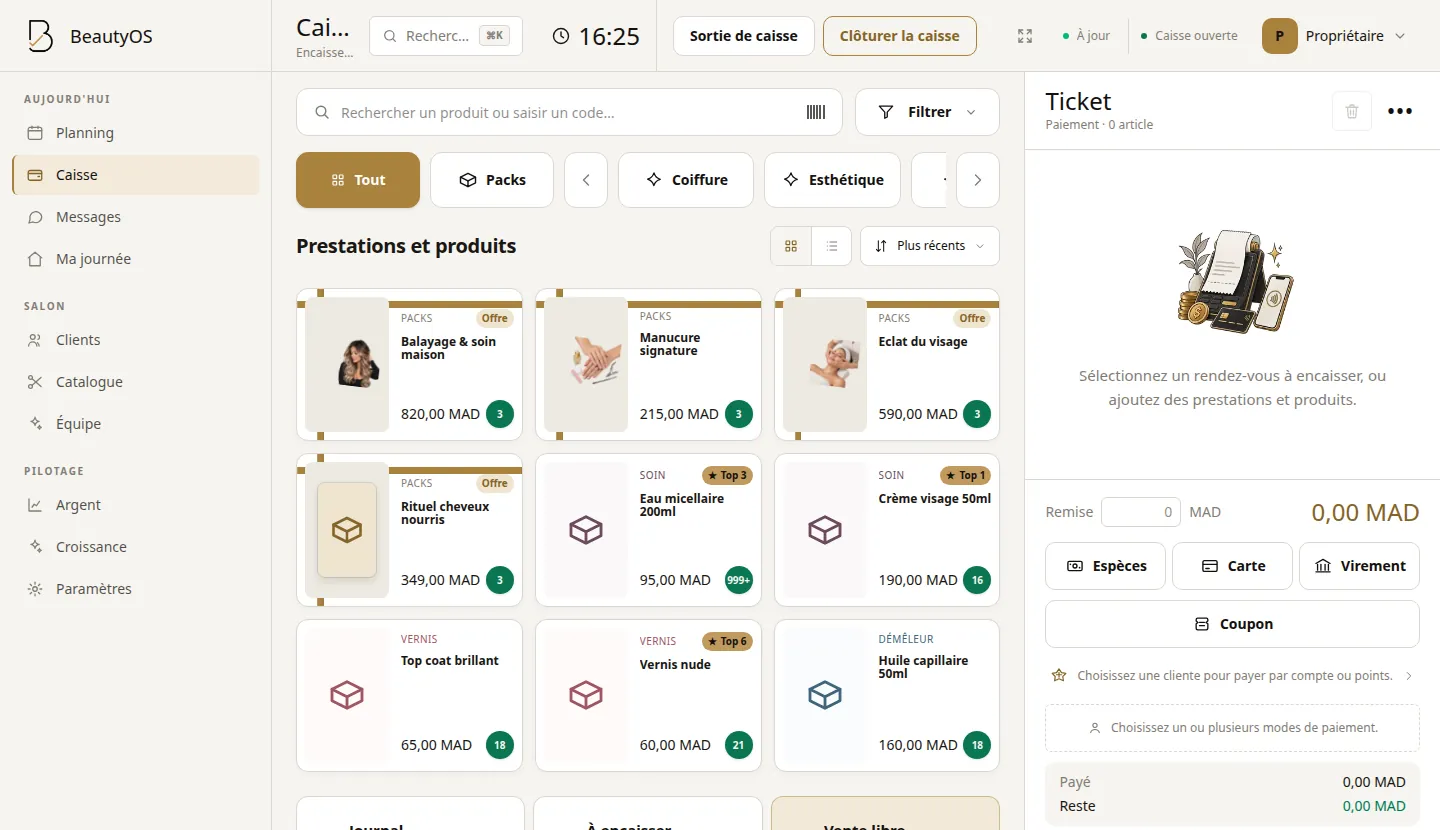Click the barcode scanner icon in product search

tap(816, 112)
